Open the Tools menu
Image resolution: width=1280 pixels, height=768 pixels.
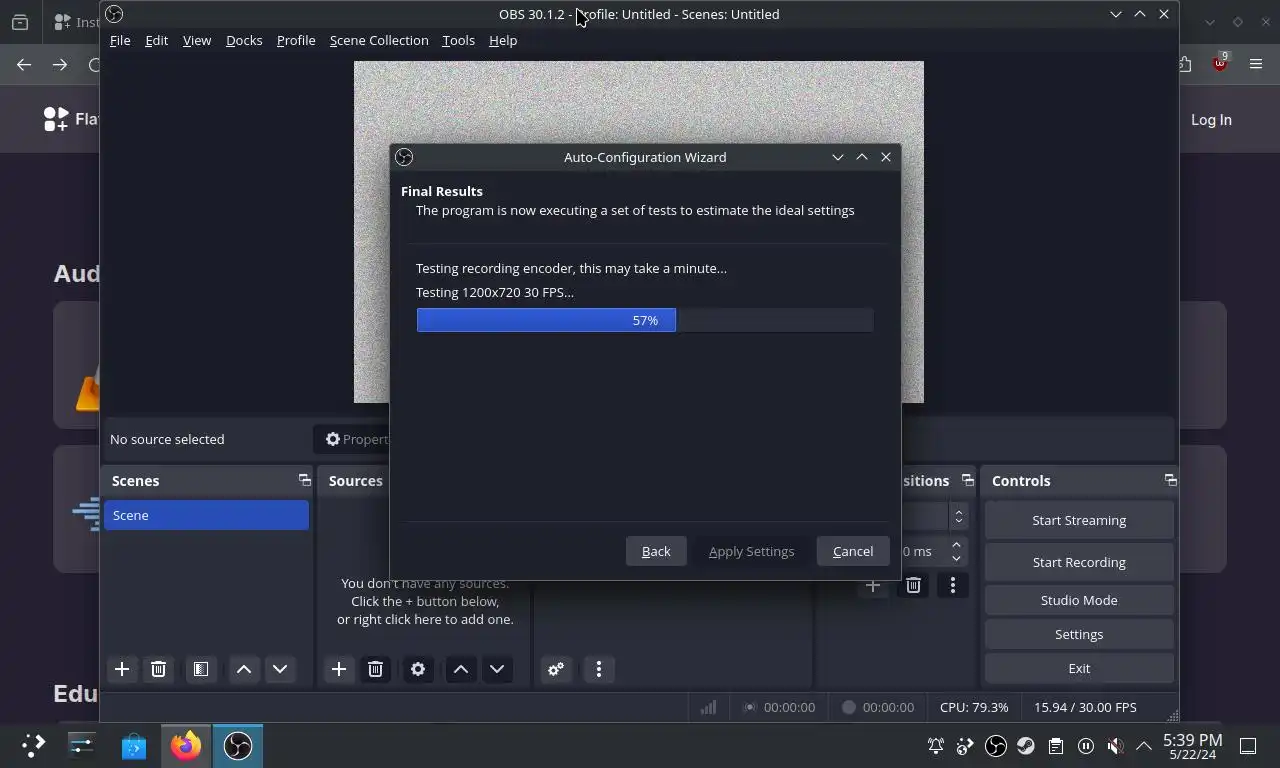[458, 40]
